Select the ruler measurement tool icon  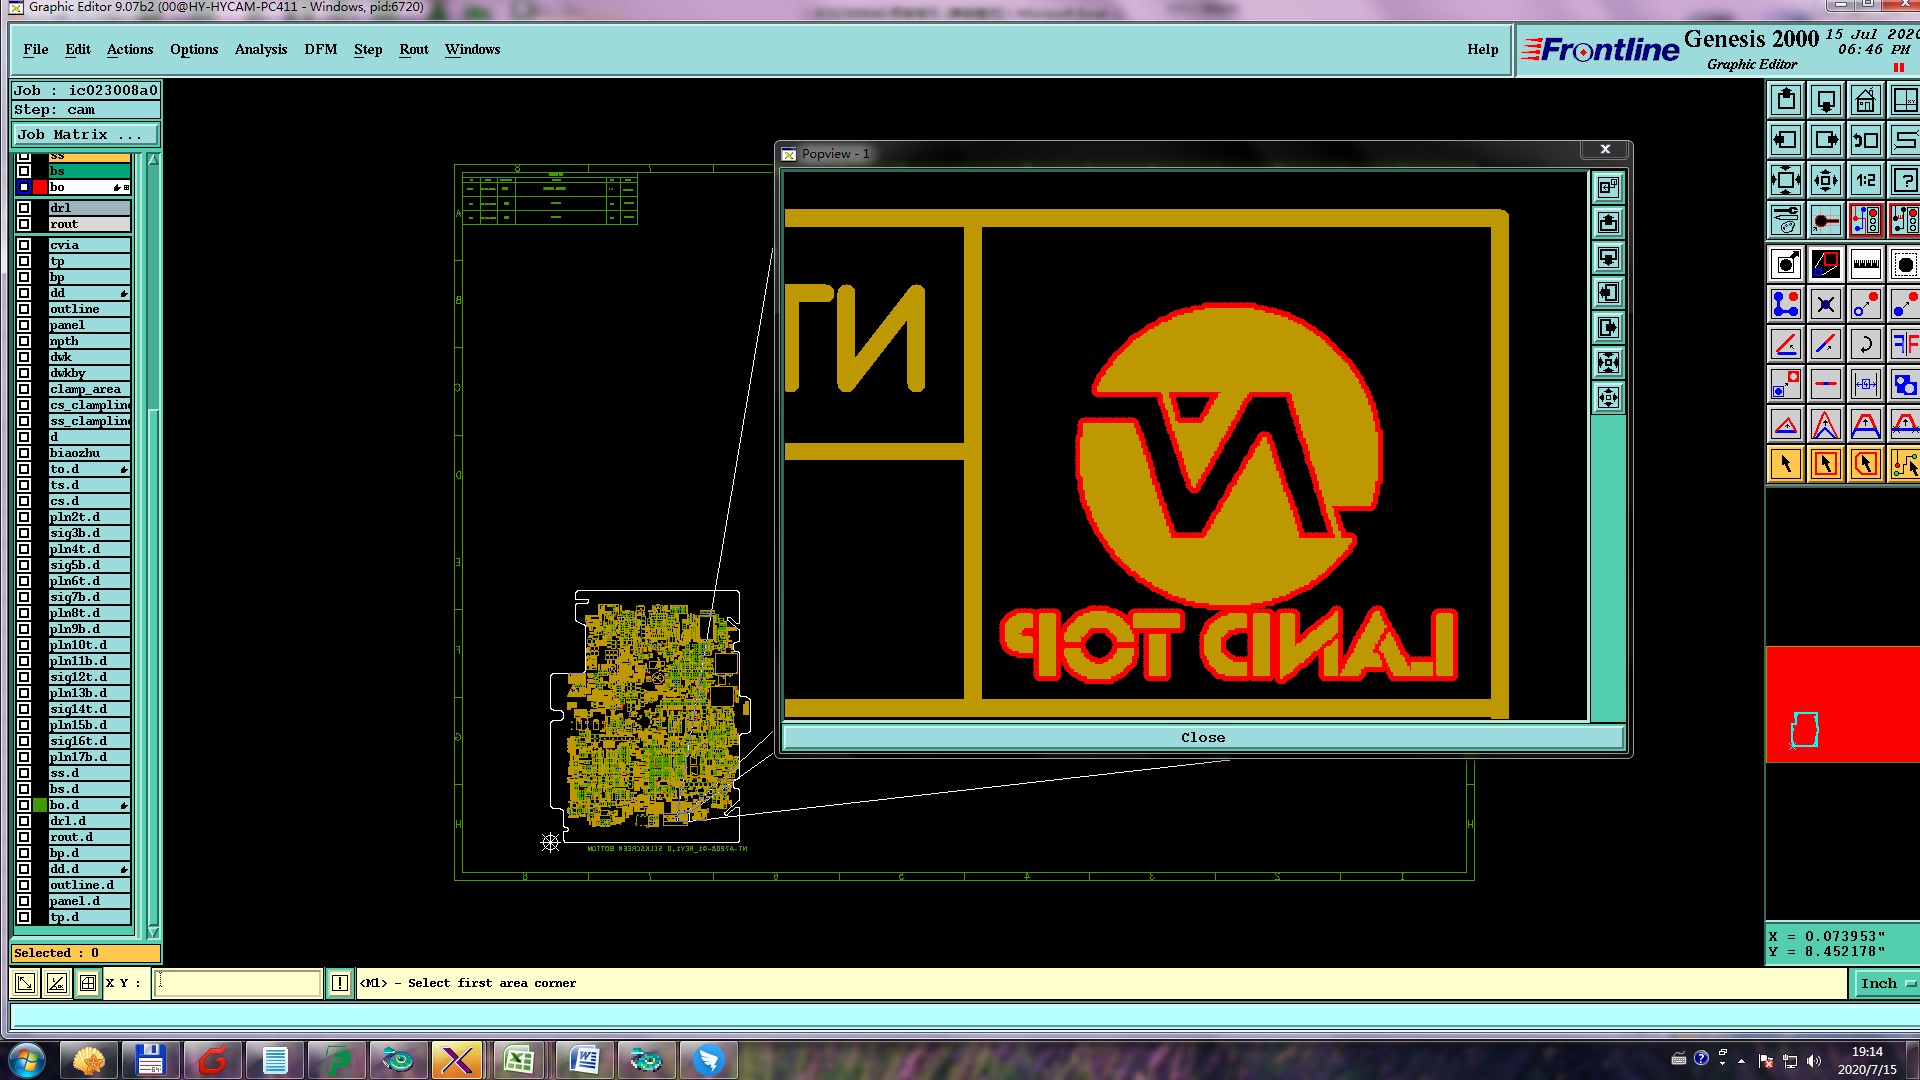tap(1865, 265)
